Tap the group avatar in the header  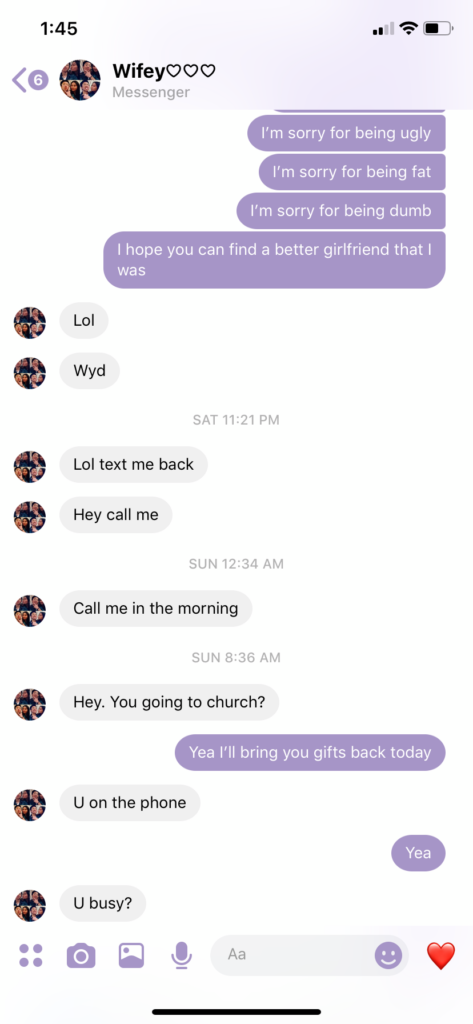point(80,80)
